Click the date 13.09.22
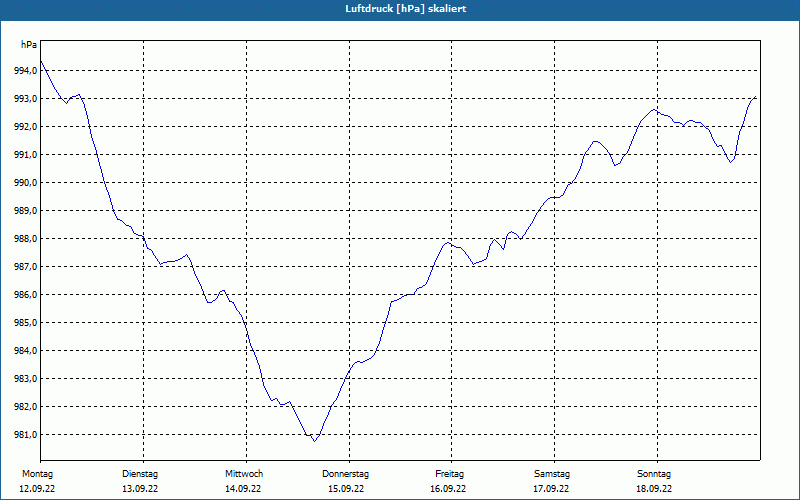Viewport: 800px width, 500px height. click(140, 489)
